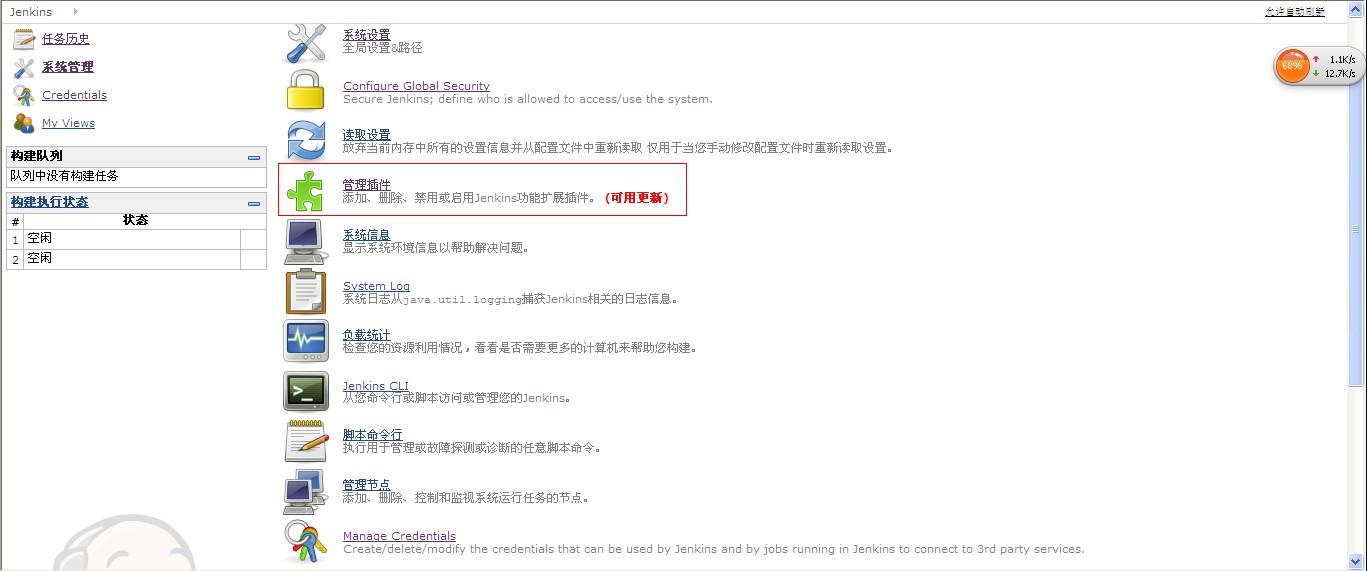Click the people icon beside My Views
This screenshot has height=571, width=1367.
[x=24, y=123]
